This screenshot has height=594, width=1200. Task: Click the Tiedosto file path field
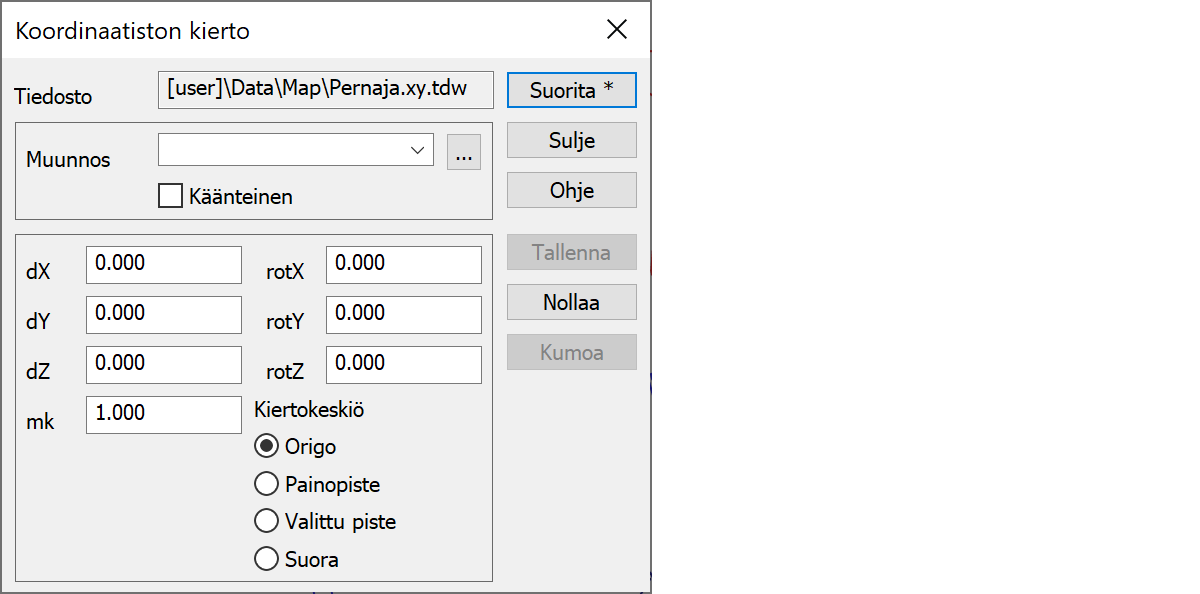click(x=325, y=89)
